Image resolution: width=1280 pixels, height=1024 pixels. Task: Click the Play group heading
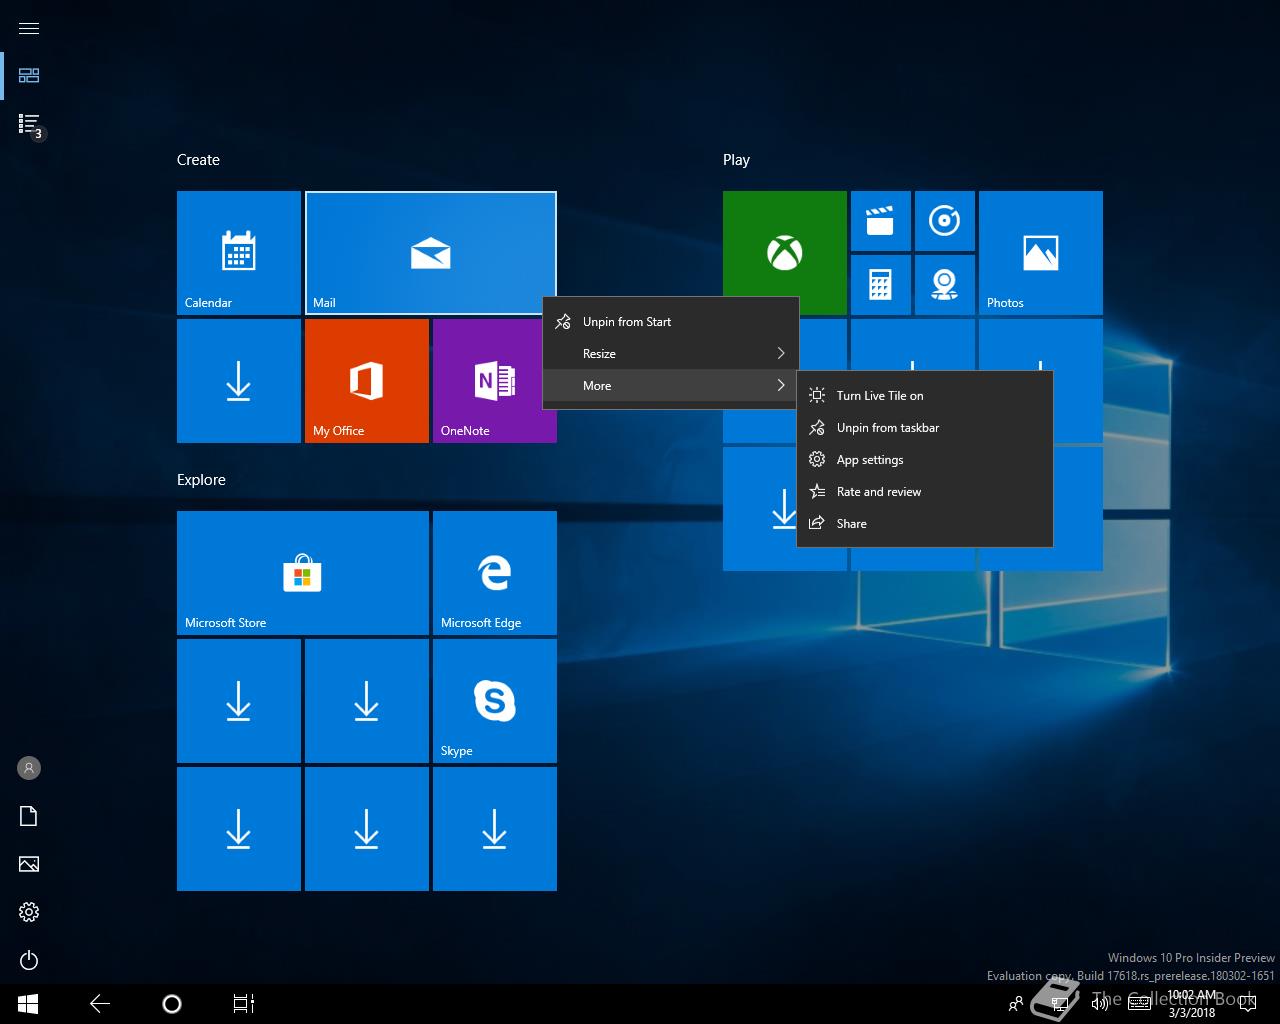pos(736,160)
